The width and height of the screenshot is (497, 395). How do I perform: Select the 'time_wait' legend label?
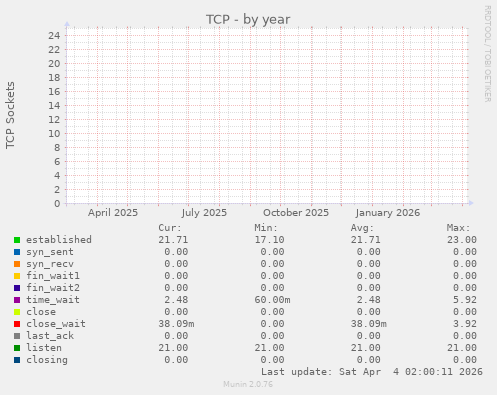pos(53,300)
